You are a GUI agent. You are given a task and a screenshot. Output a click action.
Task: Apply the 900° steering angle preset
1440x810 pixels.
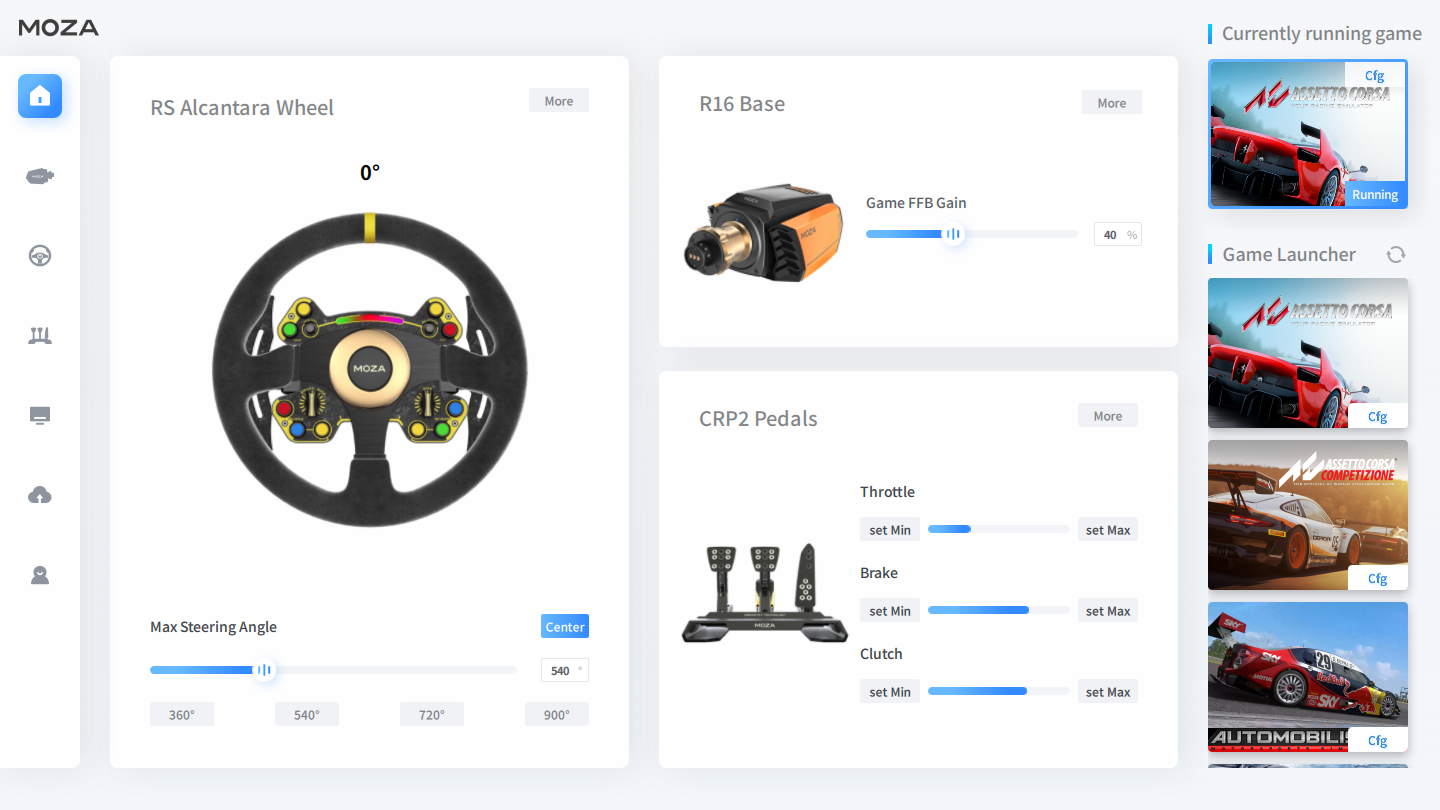(x=557, y=715)
